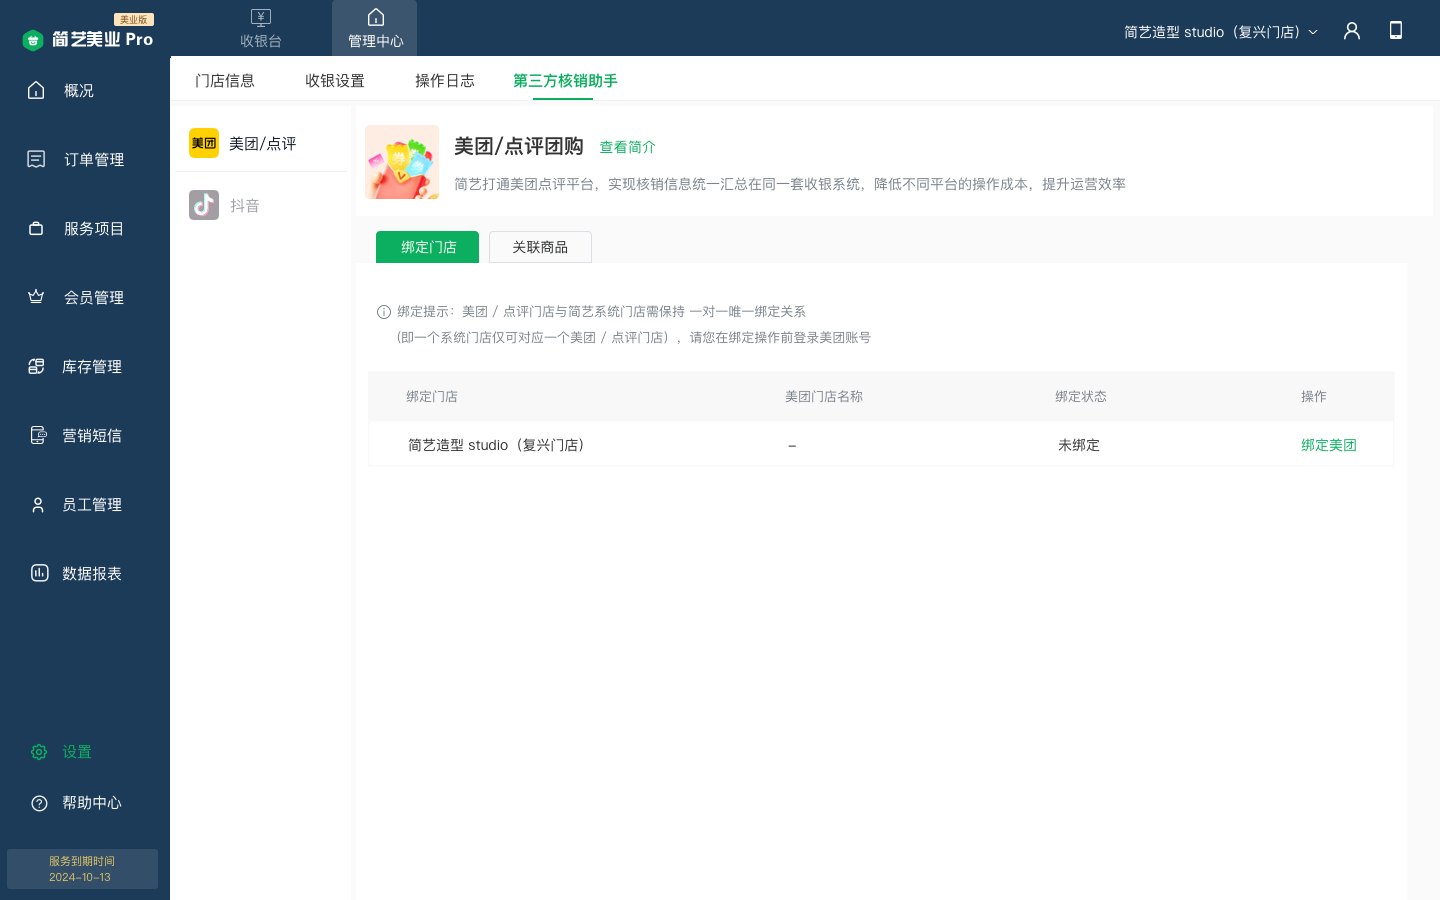Open the 员工管理 staff management icon
Viewport: 1440px width, 900px height.
(x=36, y=504)
